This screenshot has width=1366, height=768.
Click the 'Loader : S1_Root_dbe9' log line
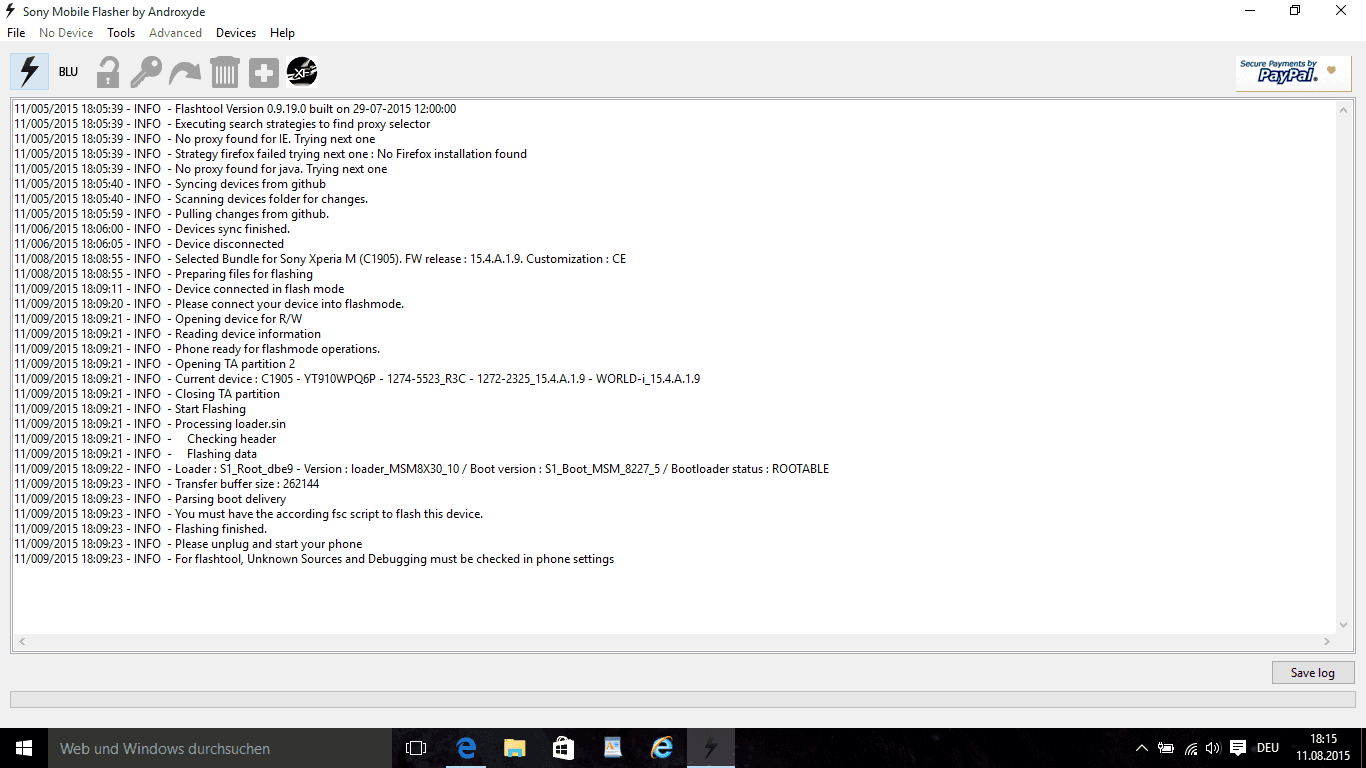click(421, 469)
